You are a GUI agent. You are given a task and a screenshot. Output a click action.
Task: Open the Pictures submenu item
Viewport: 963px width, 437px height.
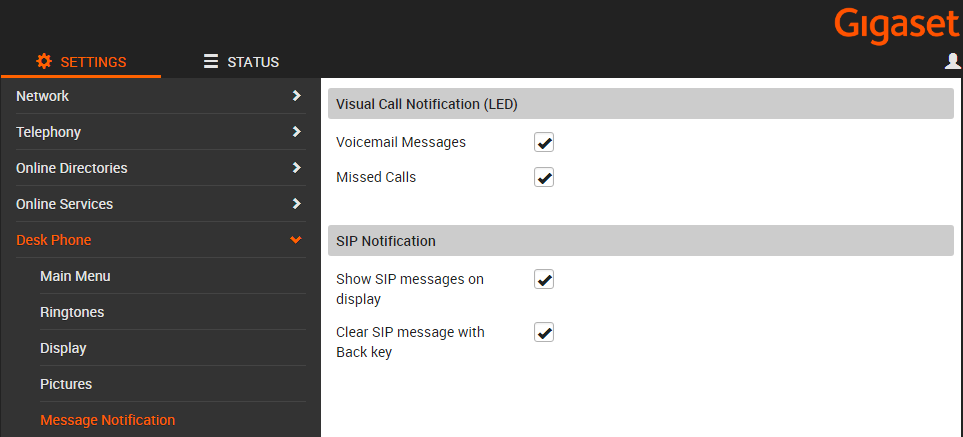pyautogui.click(x=66, y=384)
